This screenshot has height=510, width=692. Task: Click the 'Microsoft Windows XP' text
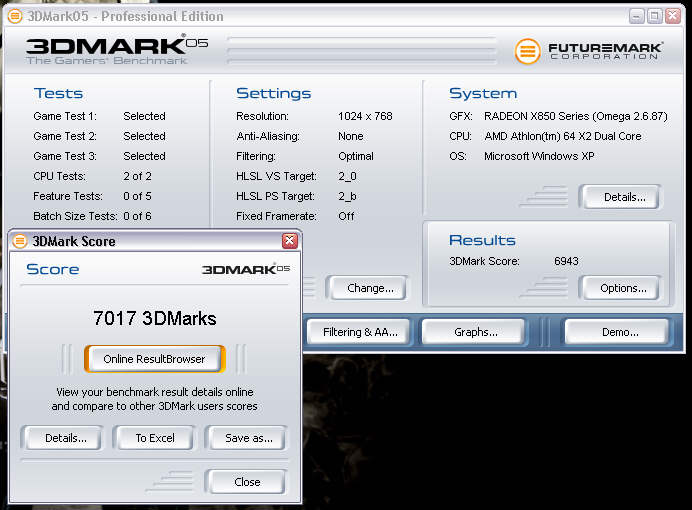click(x=539, y=156)
